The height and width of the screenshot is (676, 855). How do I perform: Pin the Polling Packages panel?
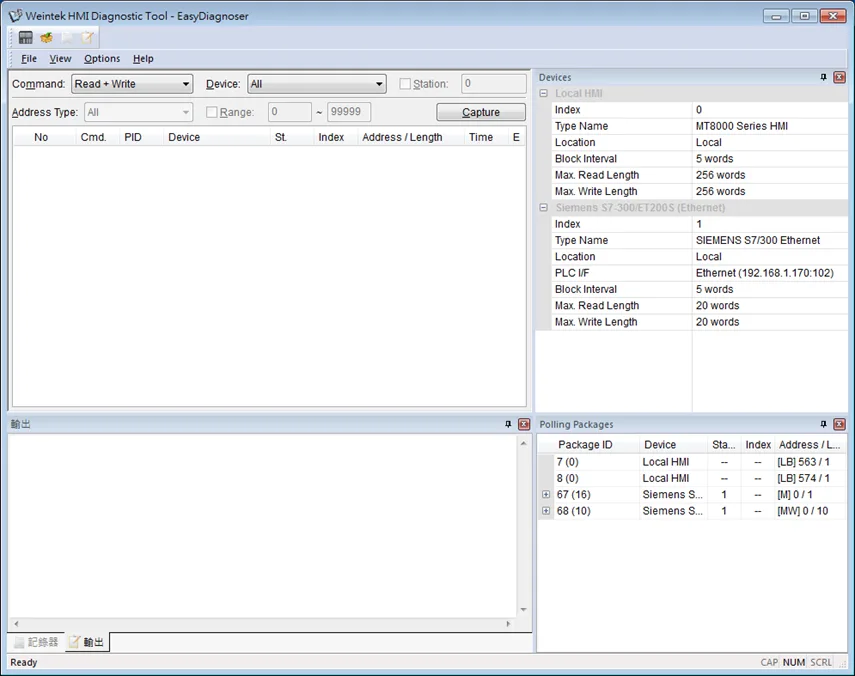tap(823, 424)
